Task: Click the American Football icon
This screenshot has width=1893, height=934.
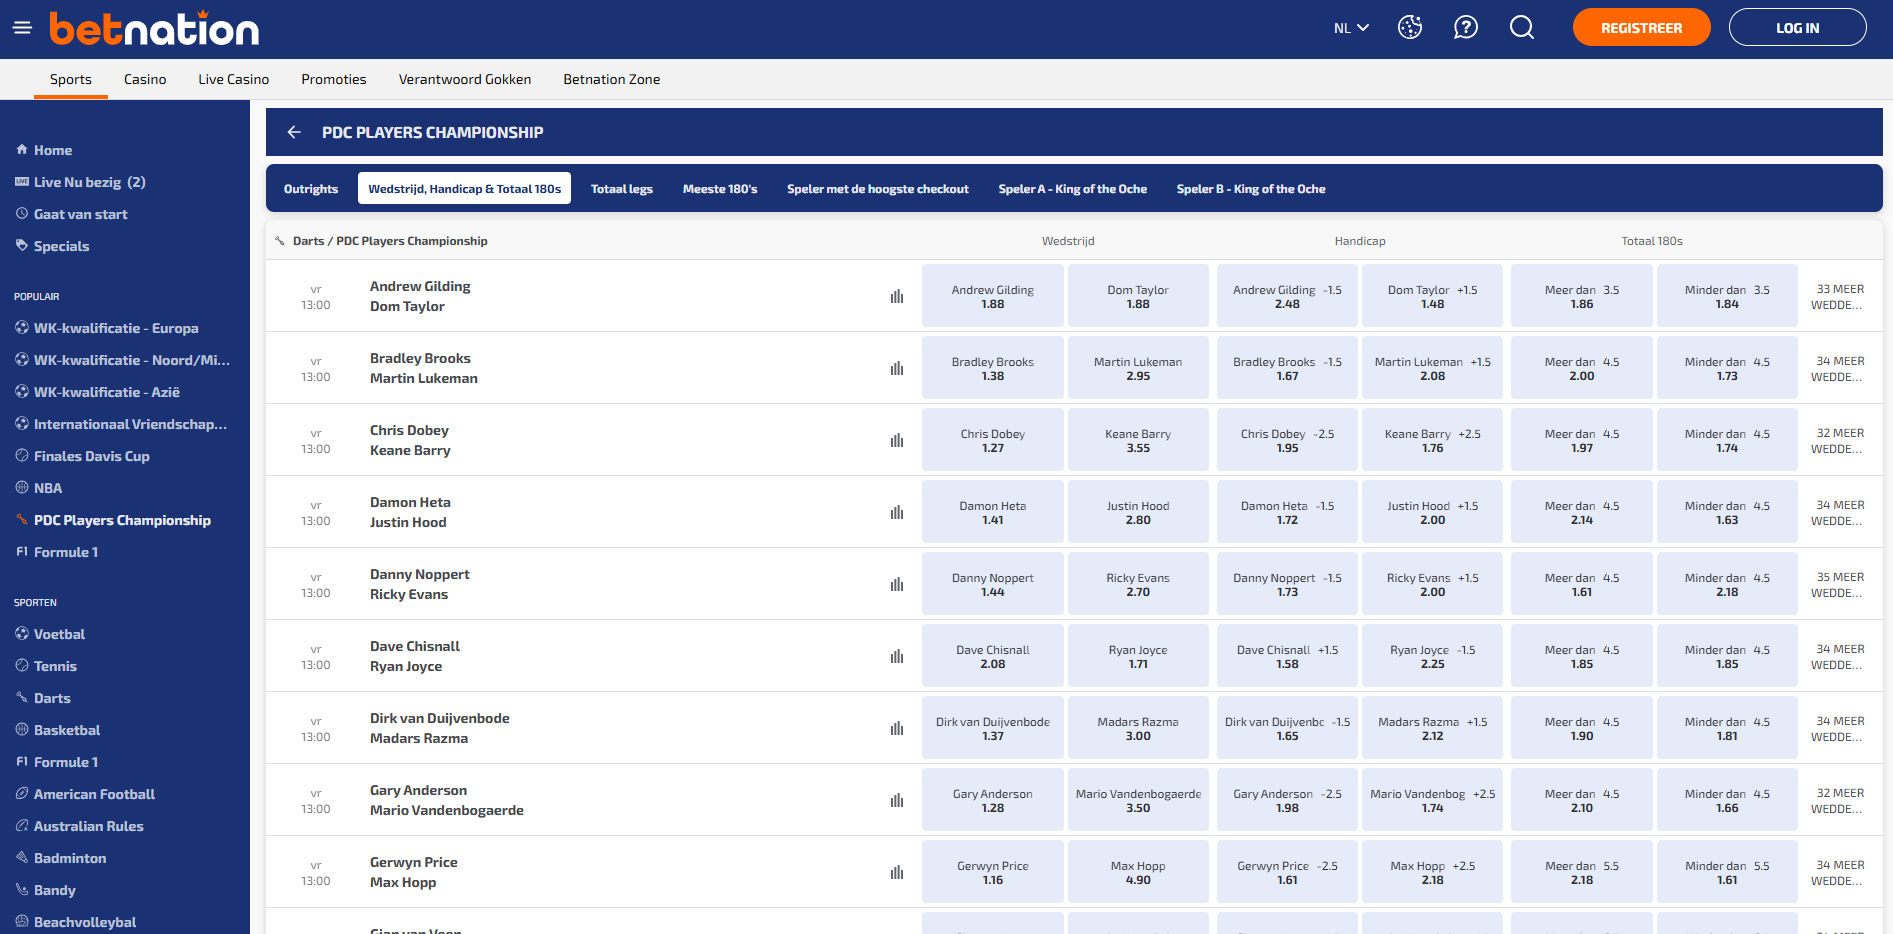Action: pyautogui.click(x=22, y=794)
